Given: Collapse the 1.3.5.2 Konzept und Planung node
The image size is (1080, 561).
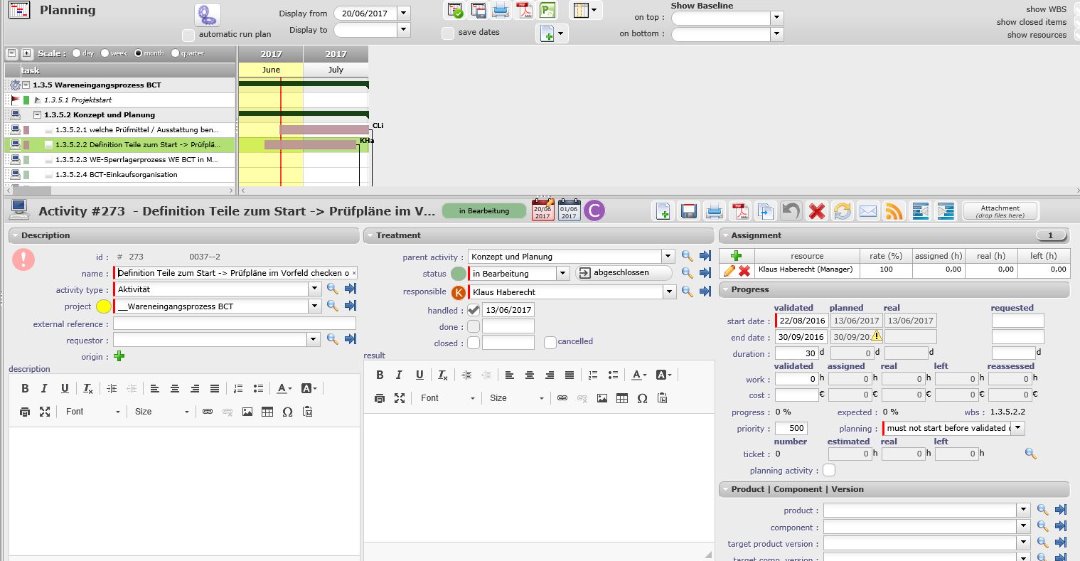Looking at the screenshot, I should click(x=38, y=115).
